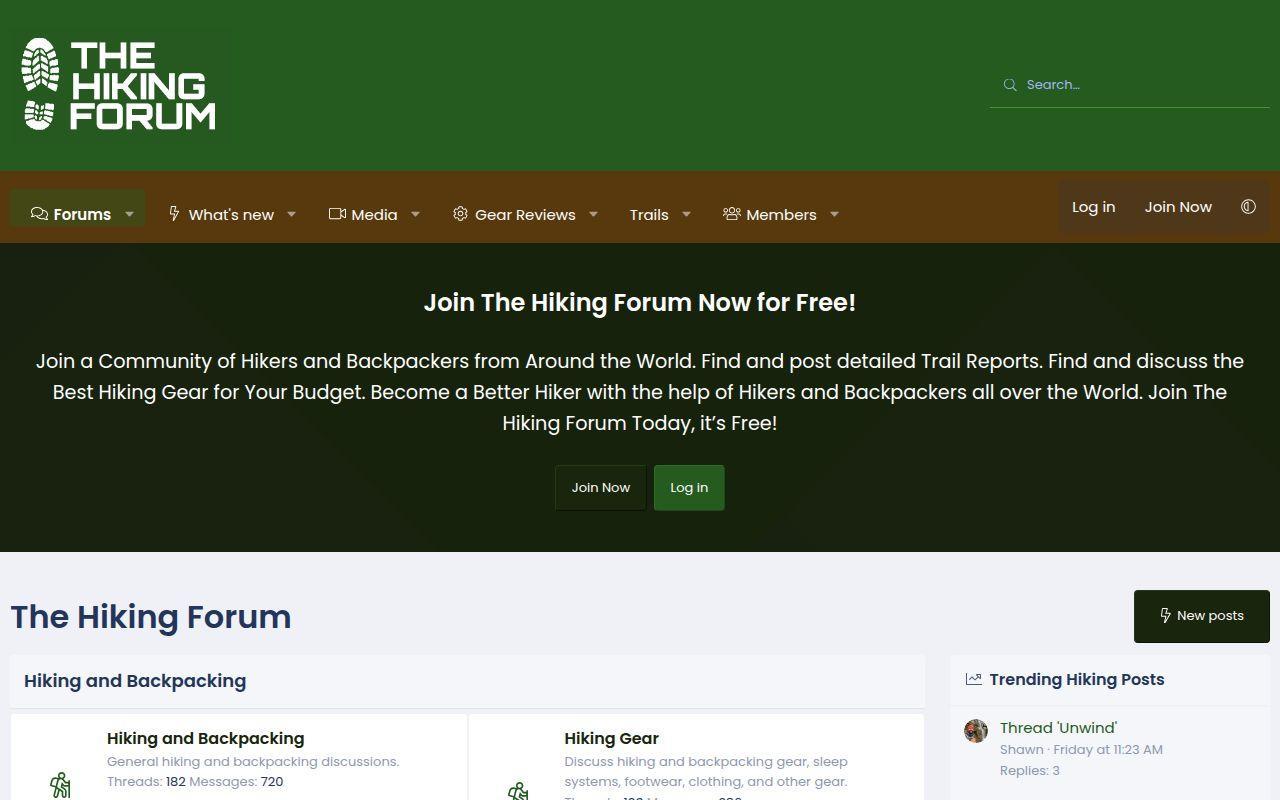This screenshot has width=1280, height=800.
Task: Click Shawn's avatar in Trending Hiking Posts
Action: 975,731
